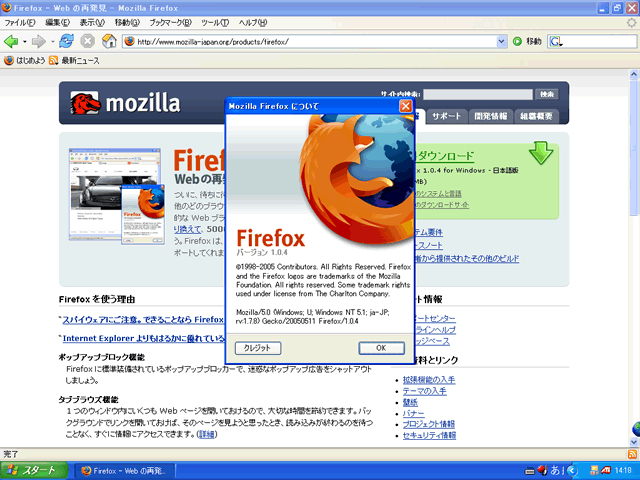
Task: Open the Forward history dropdown arrow
Action: 53,42
